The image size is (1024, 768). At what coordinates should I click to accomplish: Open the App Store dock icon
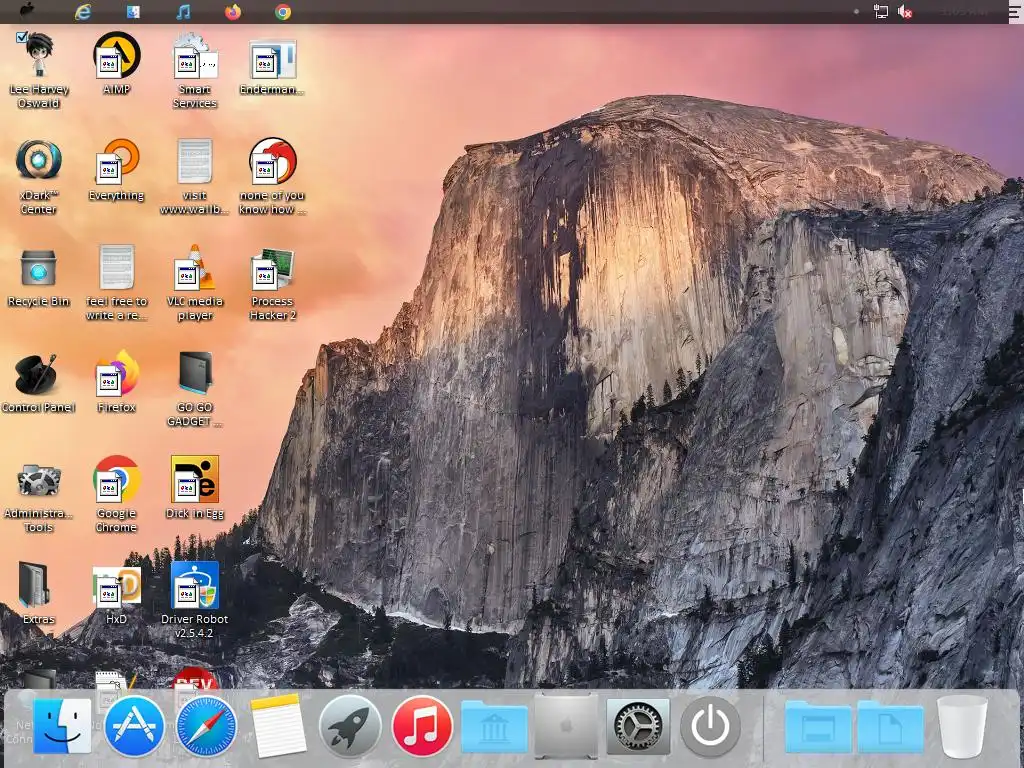click(134, 726)
